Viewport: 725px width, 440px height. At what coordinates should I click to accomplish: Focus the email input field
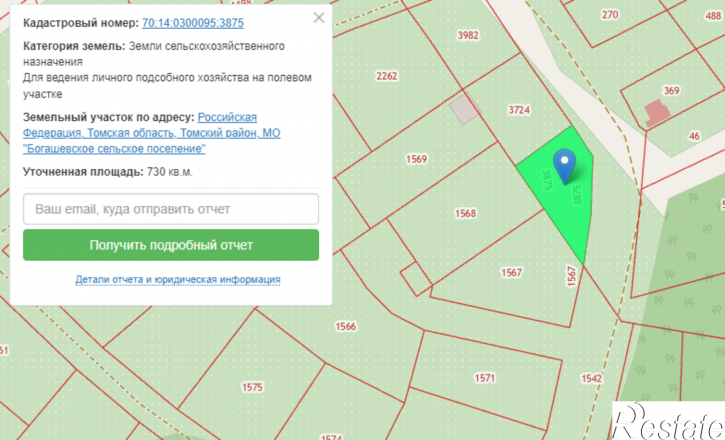(x=171, y=209)
